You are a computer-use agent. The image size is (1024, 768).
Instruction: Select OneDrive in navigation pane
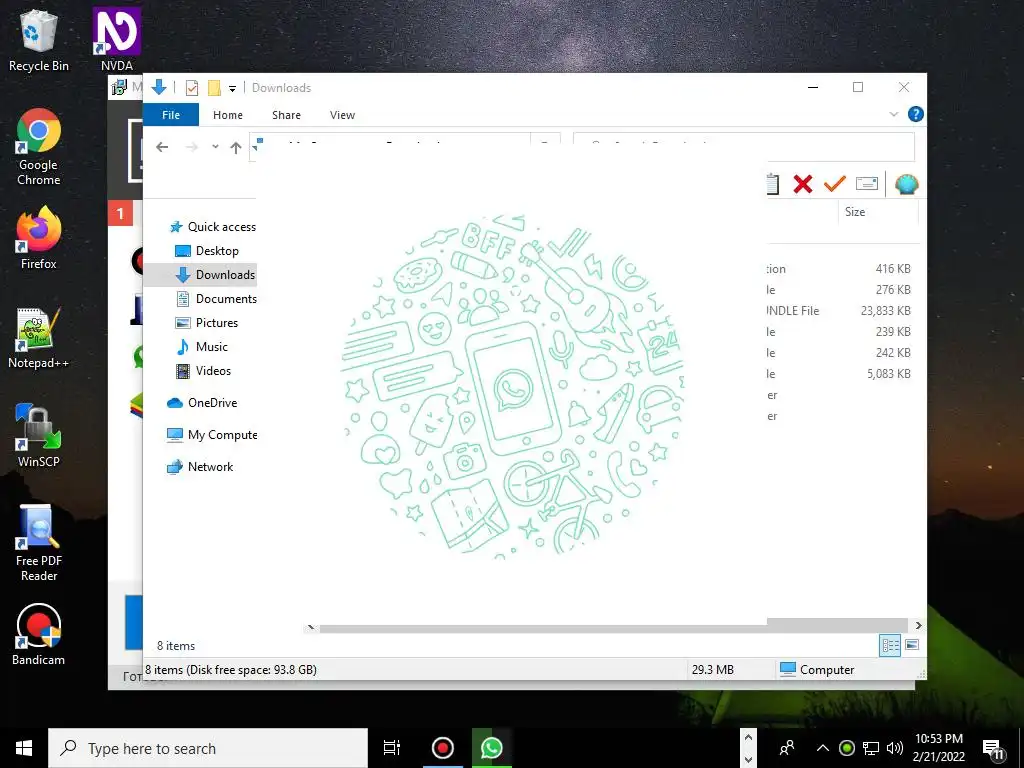(202, 403)
